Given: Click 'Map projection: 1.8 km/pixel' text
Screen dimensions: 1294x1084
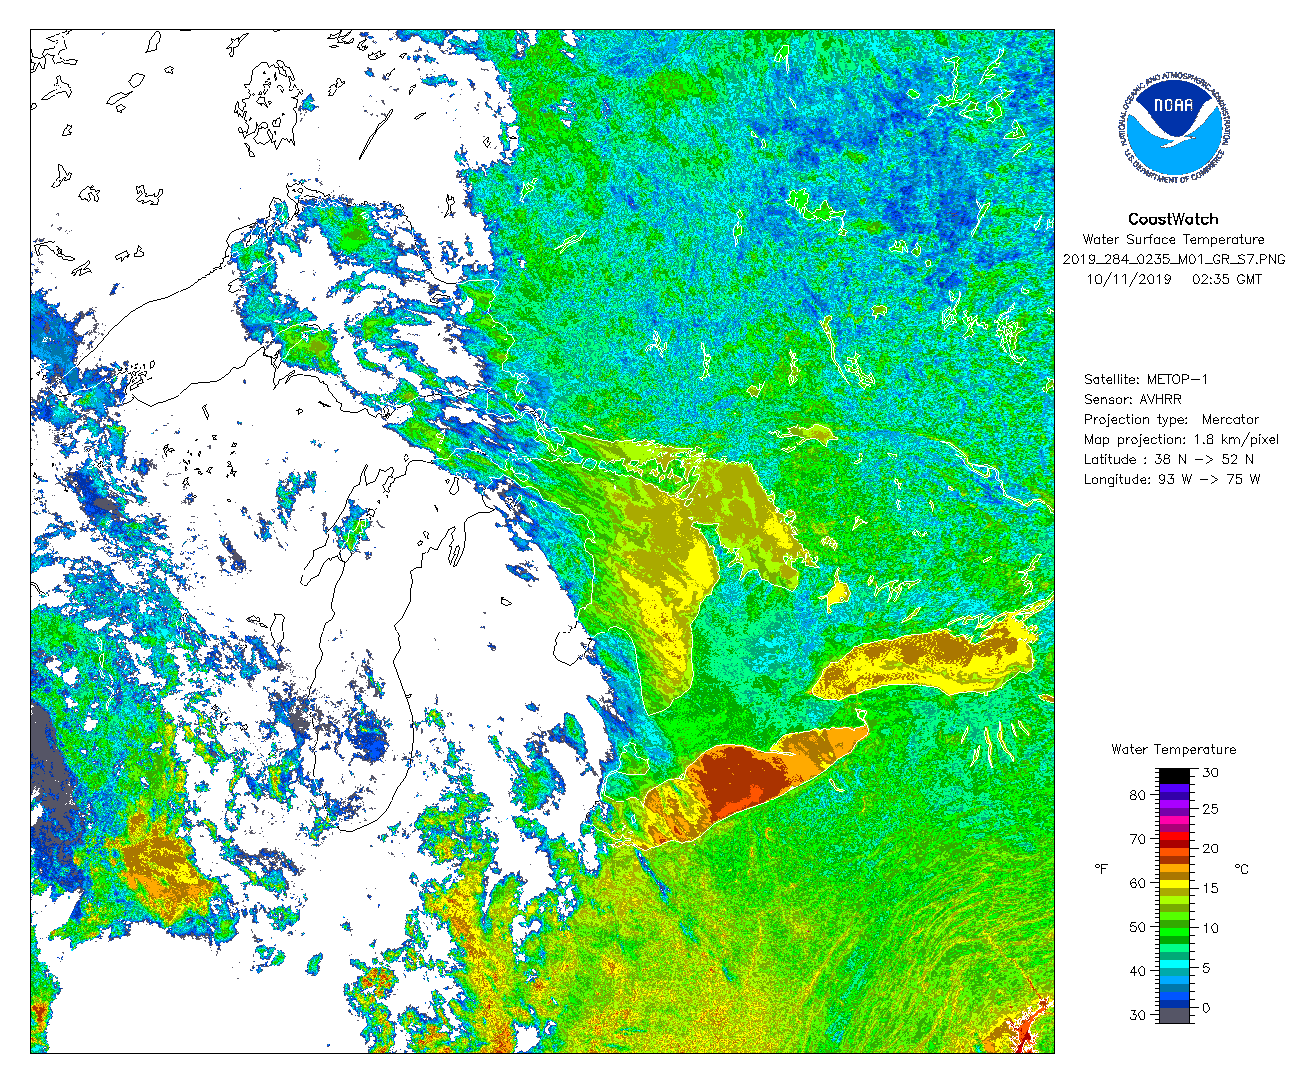Looking at the screenshot, I should pyautogui.click(x=1181, y=440).
